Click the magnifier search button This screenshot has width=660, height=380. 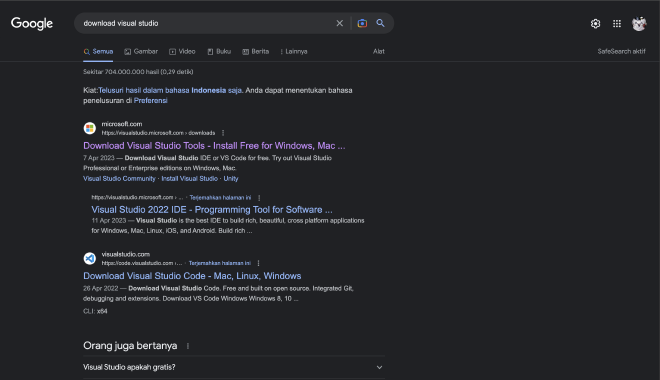(380, 23)
